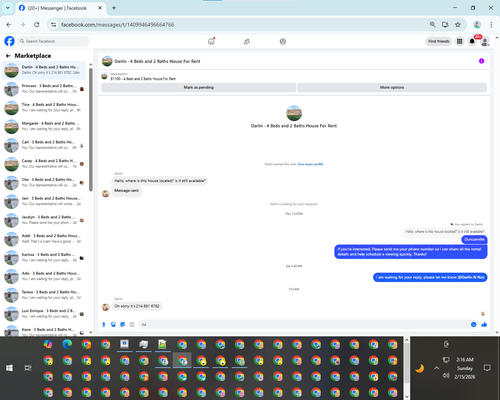Viewport: 500px width, 400px height.
Task: Go back from Marketplace chats arrow
Action: 8,56
